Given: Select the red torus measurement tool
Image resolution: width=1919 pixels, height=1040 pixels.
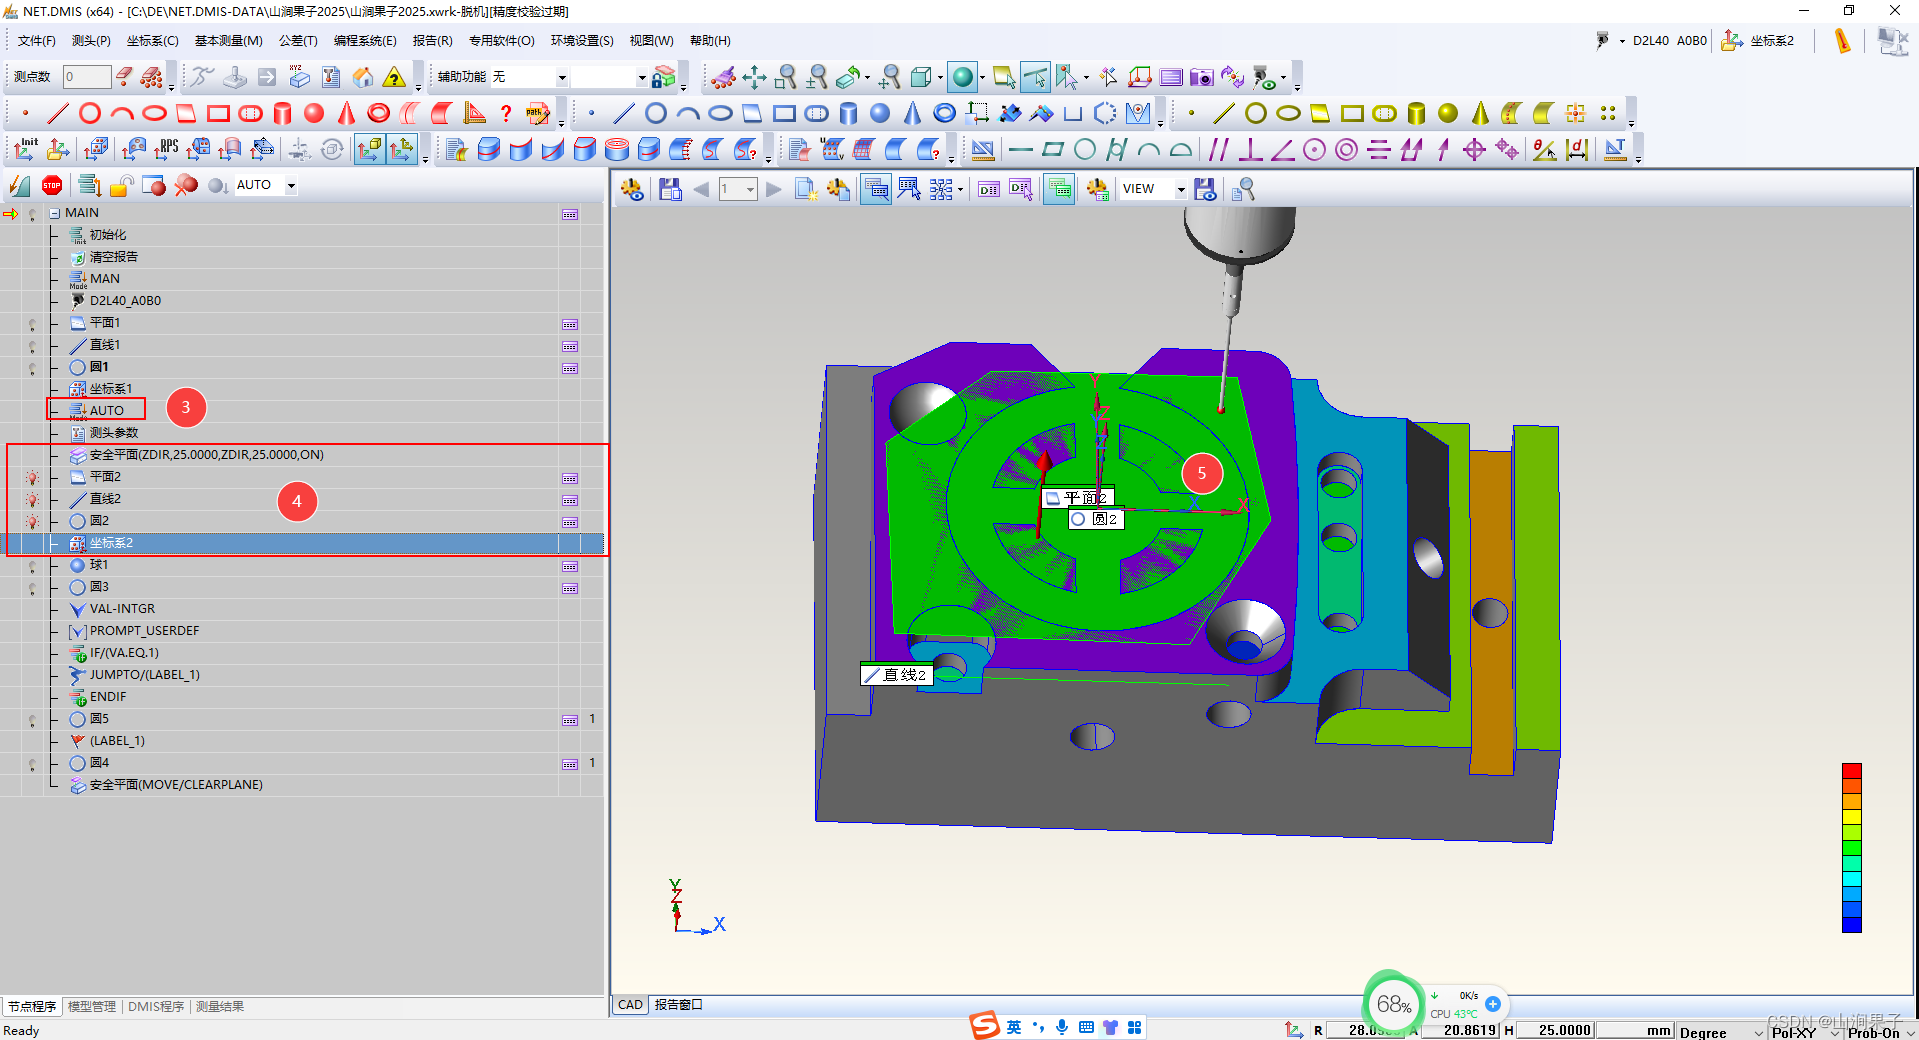Looking at the screenshot, I should click(x=378, y=113).
